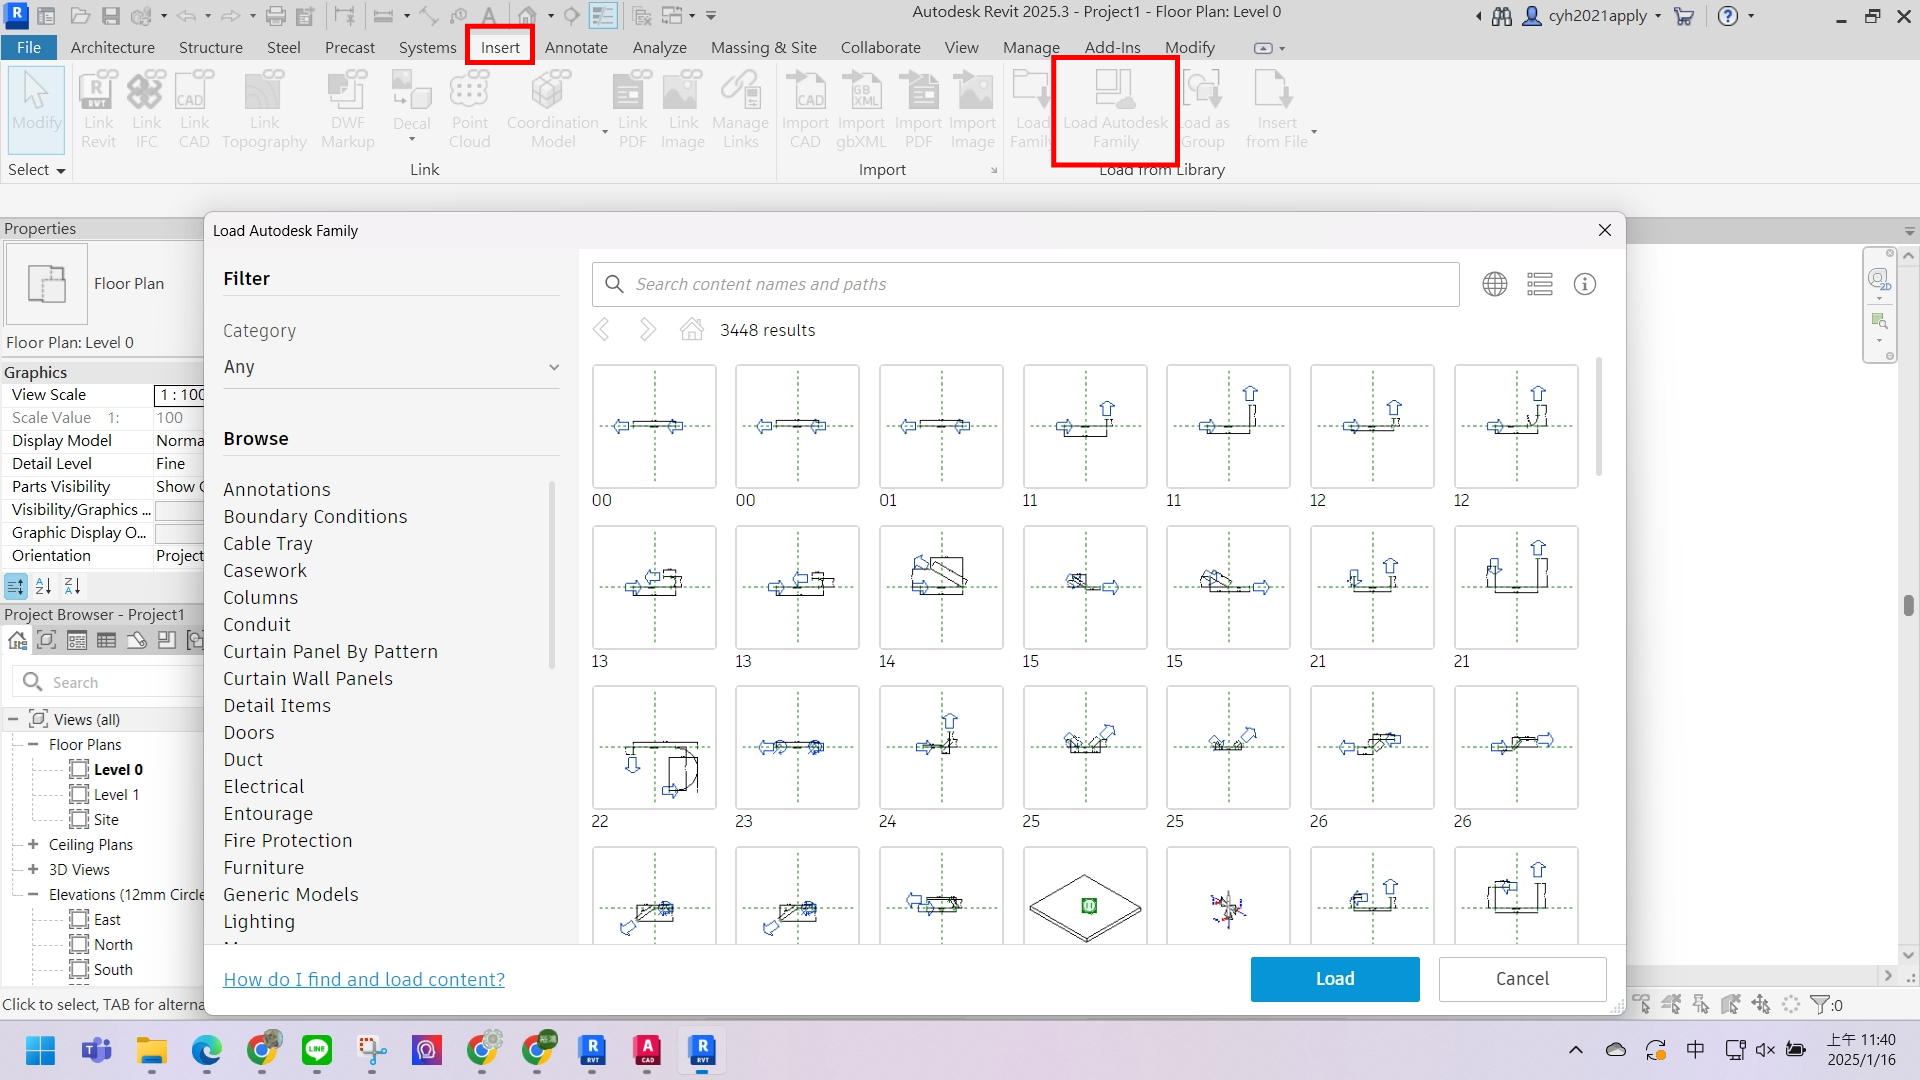Switch to the Structure ribbon tab
This screenshot has width=1920, height=1080.
pos(211,47)
